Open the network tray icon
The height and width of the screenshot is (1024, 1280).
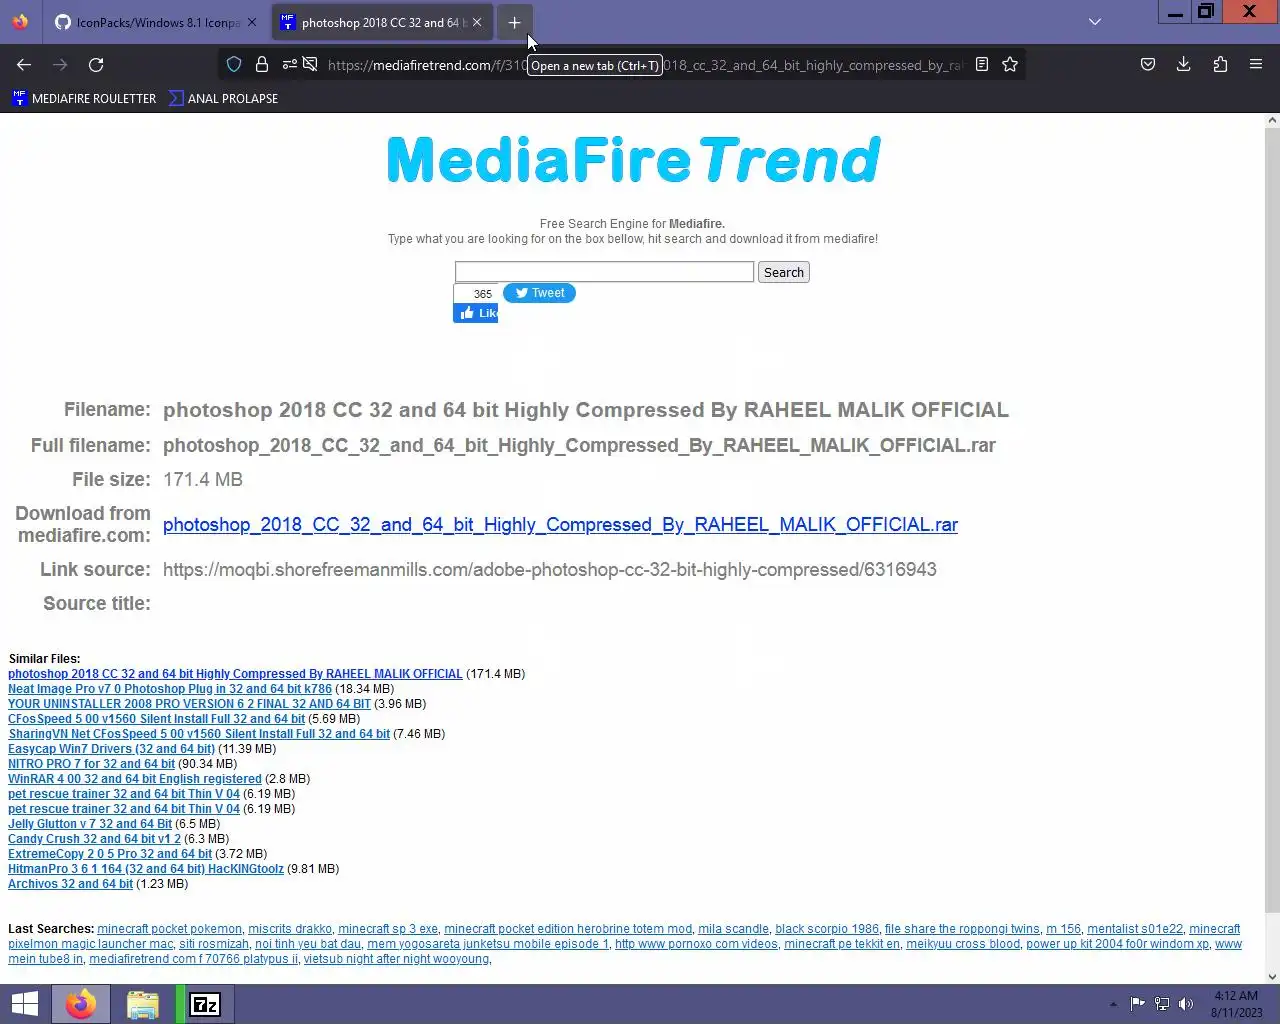click(x=1162, y=1004)
